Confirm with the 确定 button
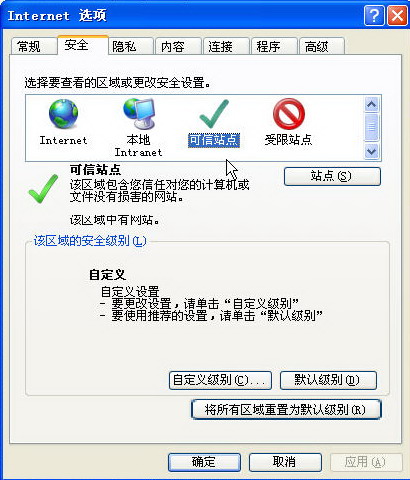 [x=204, y=462]
